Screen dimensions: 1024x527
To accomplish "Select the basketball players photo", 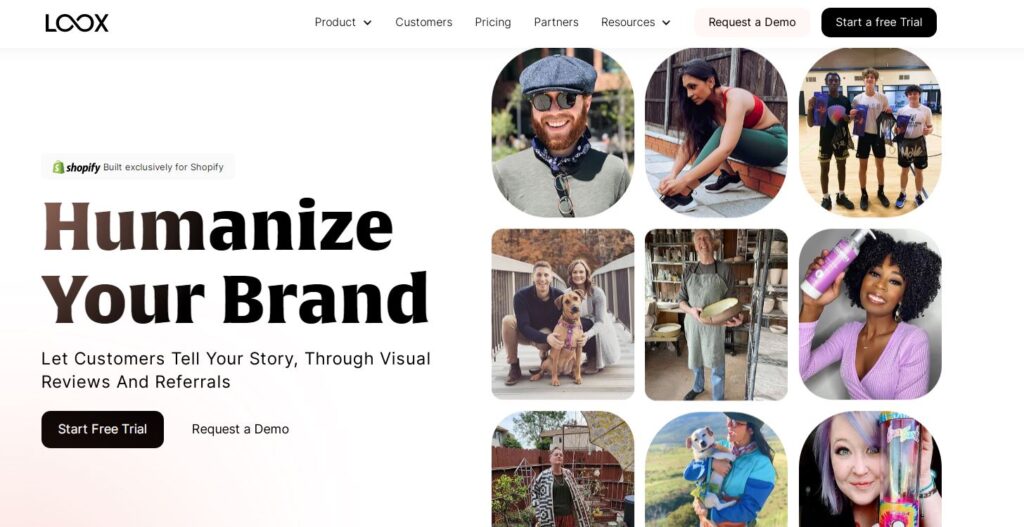I will click(871, 131).
